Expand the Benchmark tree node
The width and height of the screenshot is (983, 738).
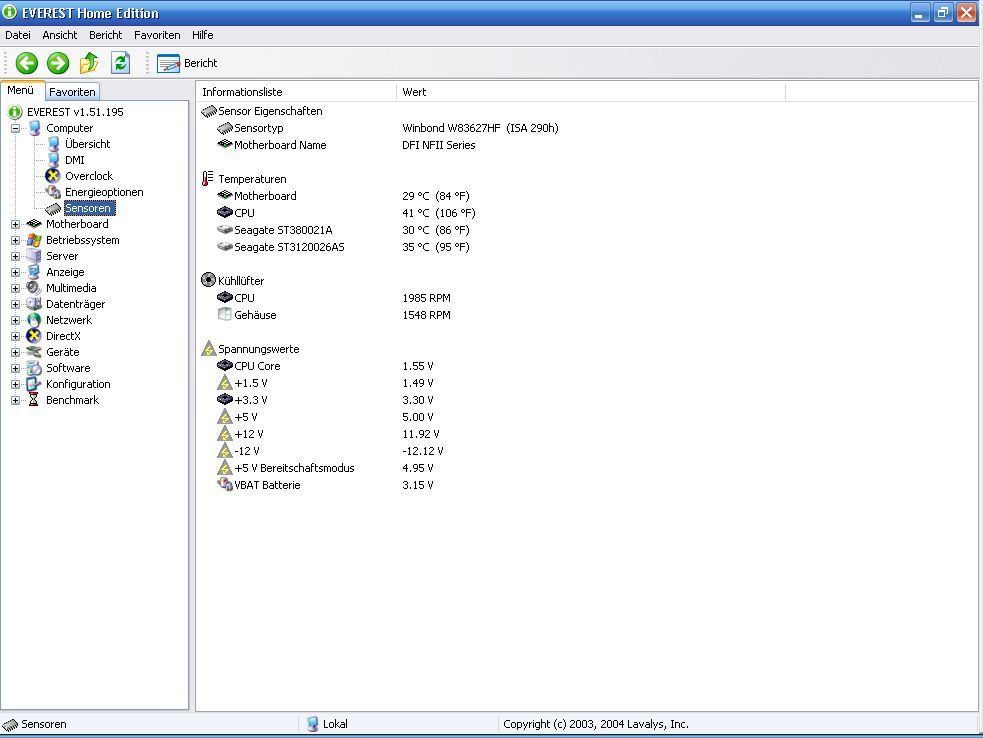click(15, 400)
